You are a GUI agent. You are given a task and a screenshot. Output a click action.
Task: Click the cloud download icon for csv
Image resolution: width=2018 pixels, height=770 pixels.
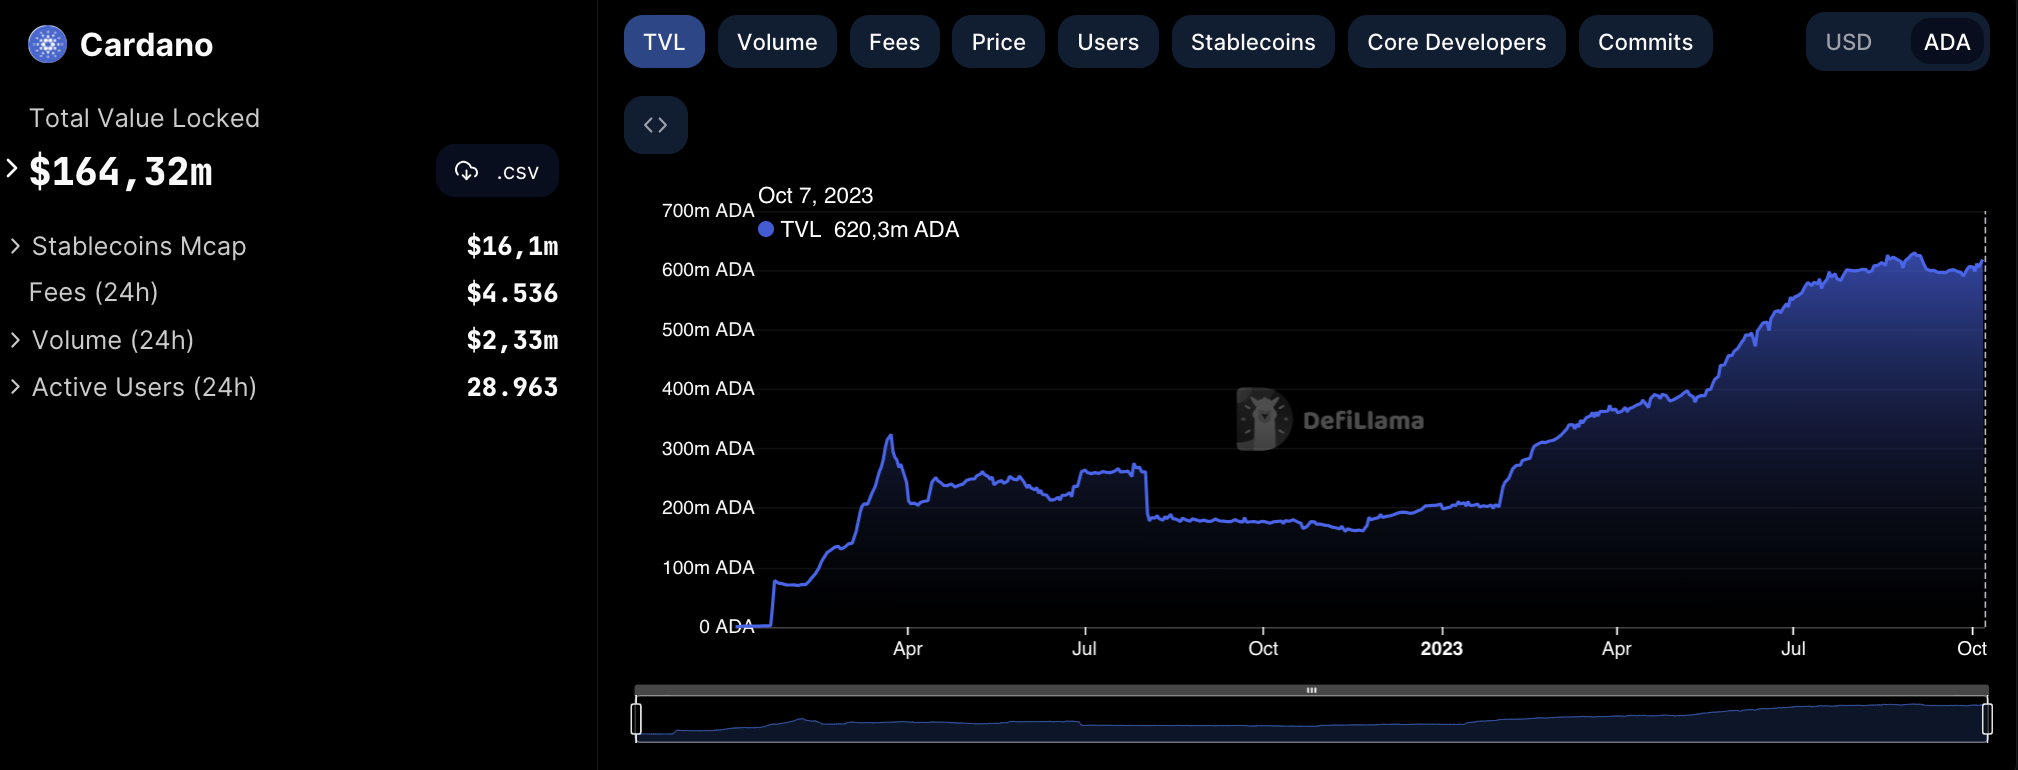(466, 171)
